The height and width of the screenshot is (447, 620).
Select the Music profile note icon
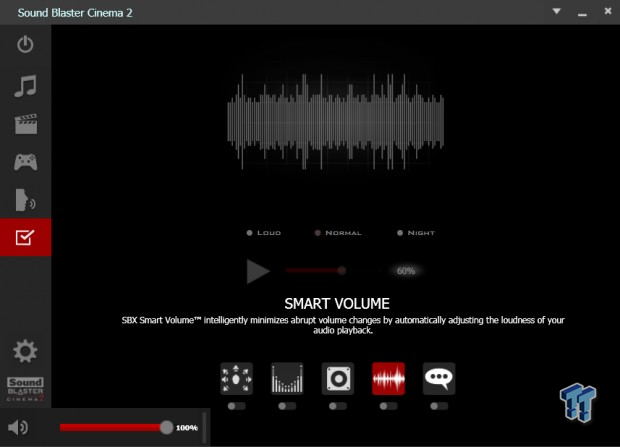coord(25,86)
